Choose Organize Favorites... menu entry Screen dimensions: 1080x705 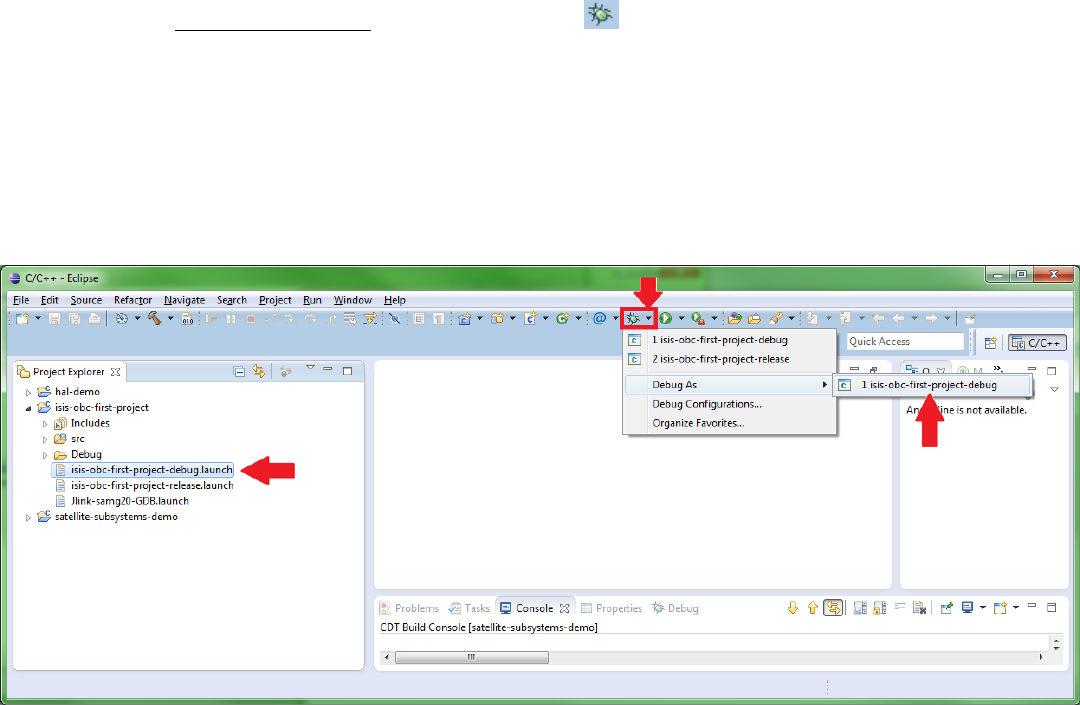pyautogui.click(x=729, y=423)
